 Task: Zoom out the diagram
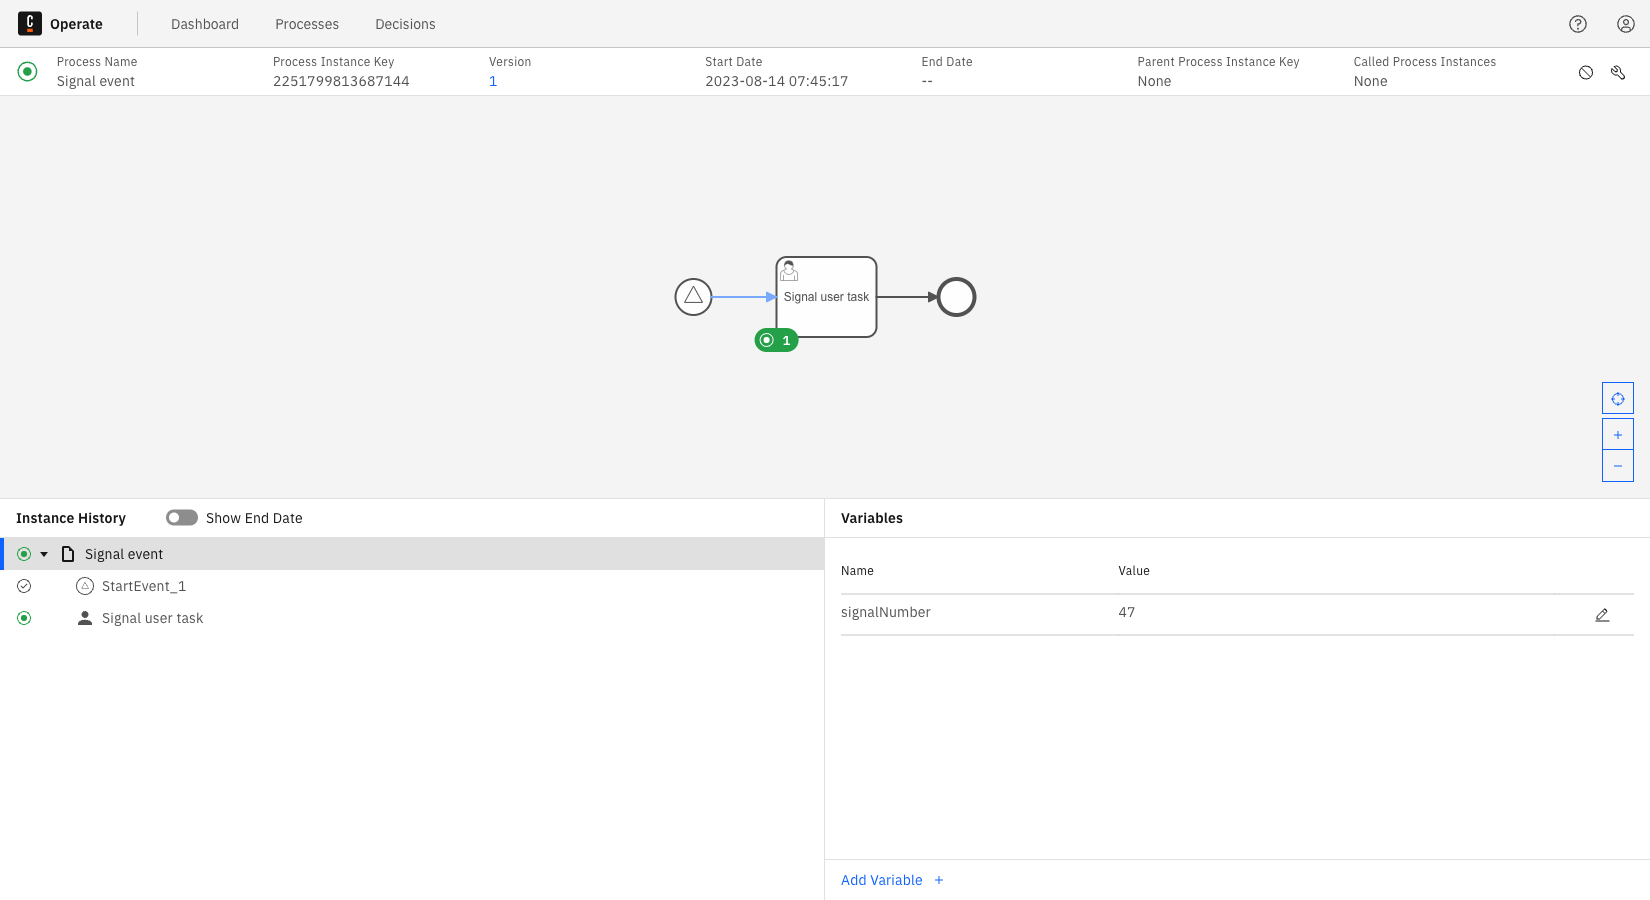click(1618, 466)
